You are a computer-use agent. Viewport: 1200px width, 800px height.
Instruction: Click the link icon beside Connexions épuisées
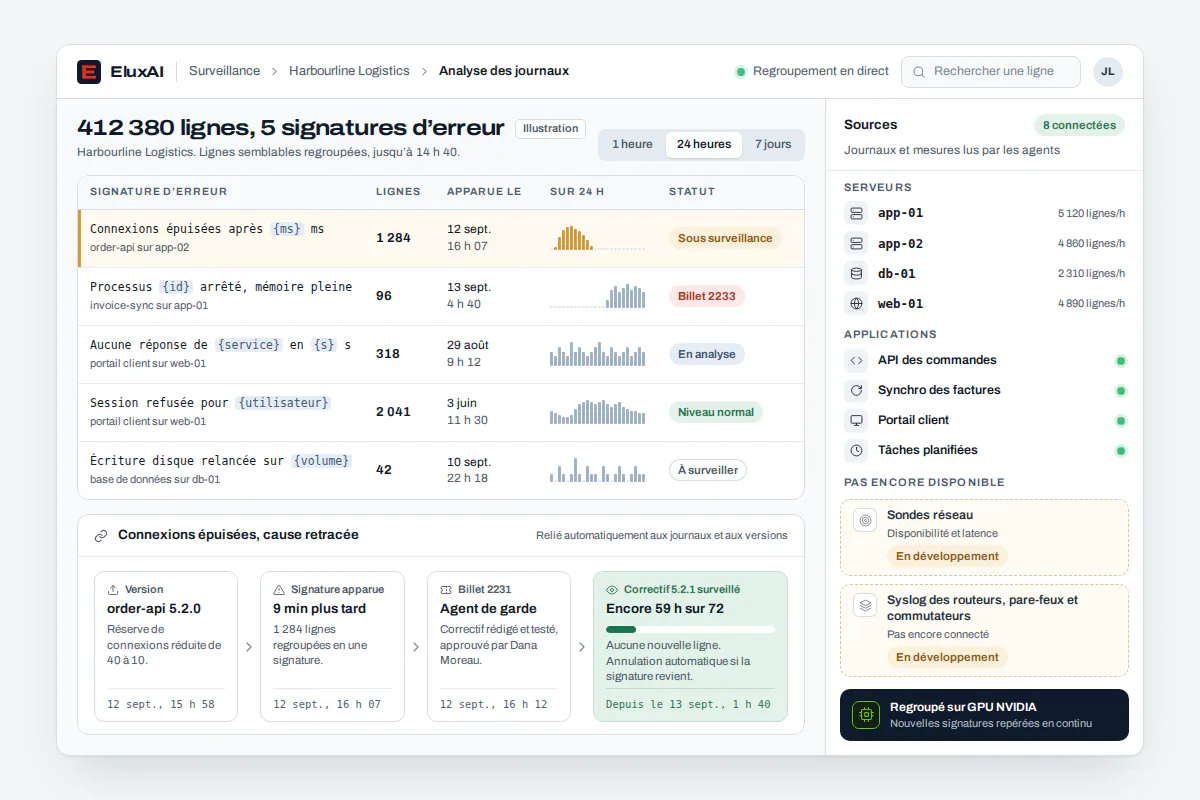pos(101,536)
